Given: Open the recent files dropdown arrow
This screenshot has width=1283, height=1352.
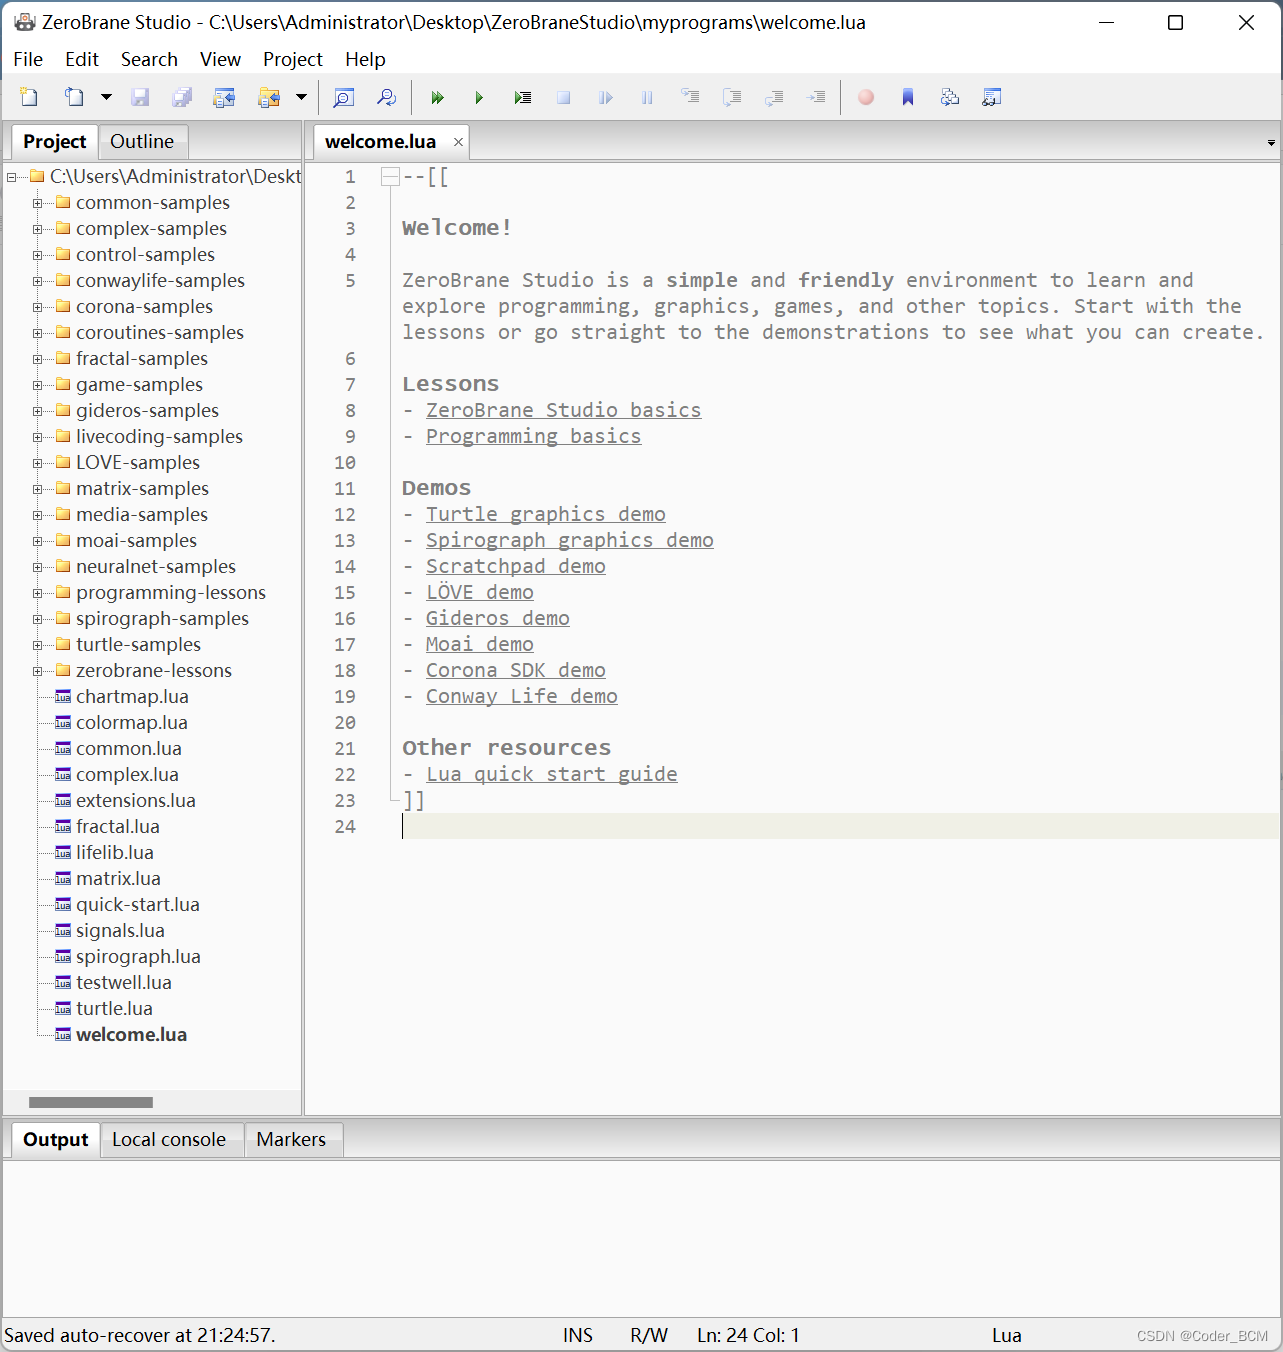Looking at the screenshot, I should [x=106, y=97].
